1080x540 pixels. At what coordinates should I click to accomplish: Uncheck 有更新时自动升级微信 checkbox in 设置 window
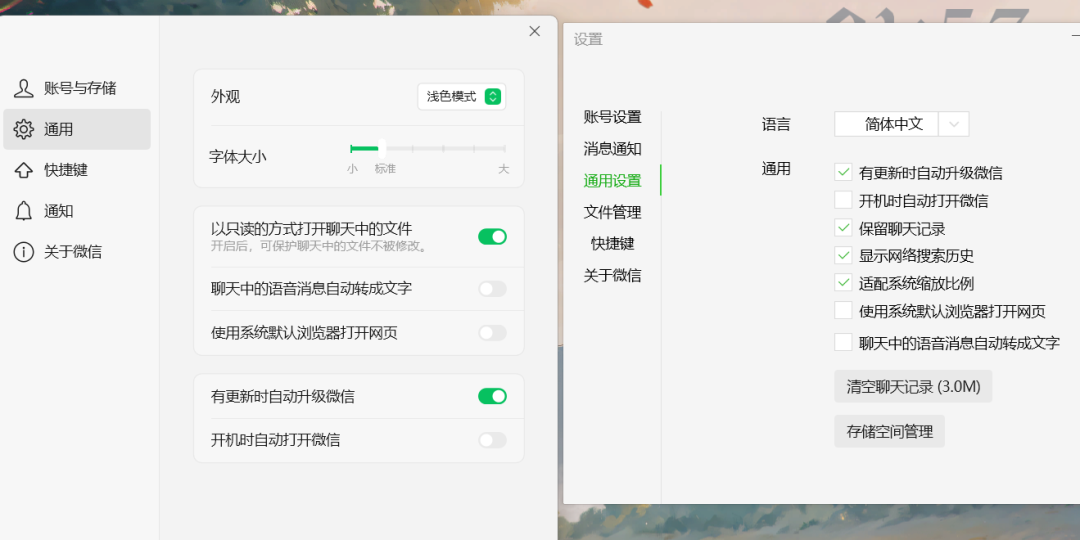(843, 172)
